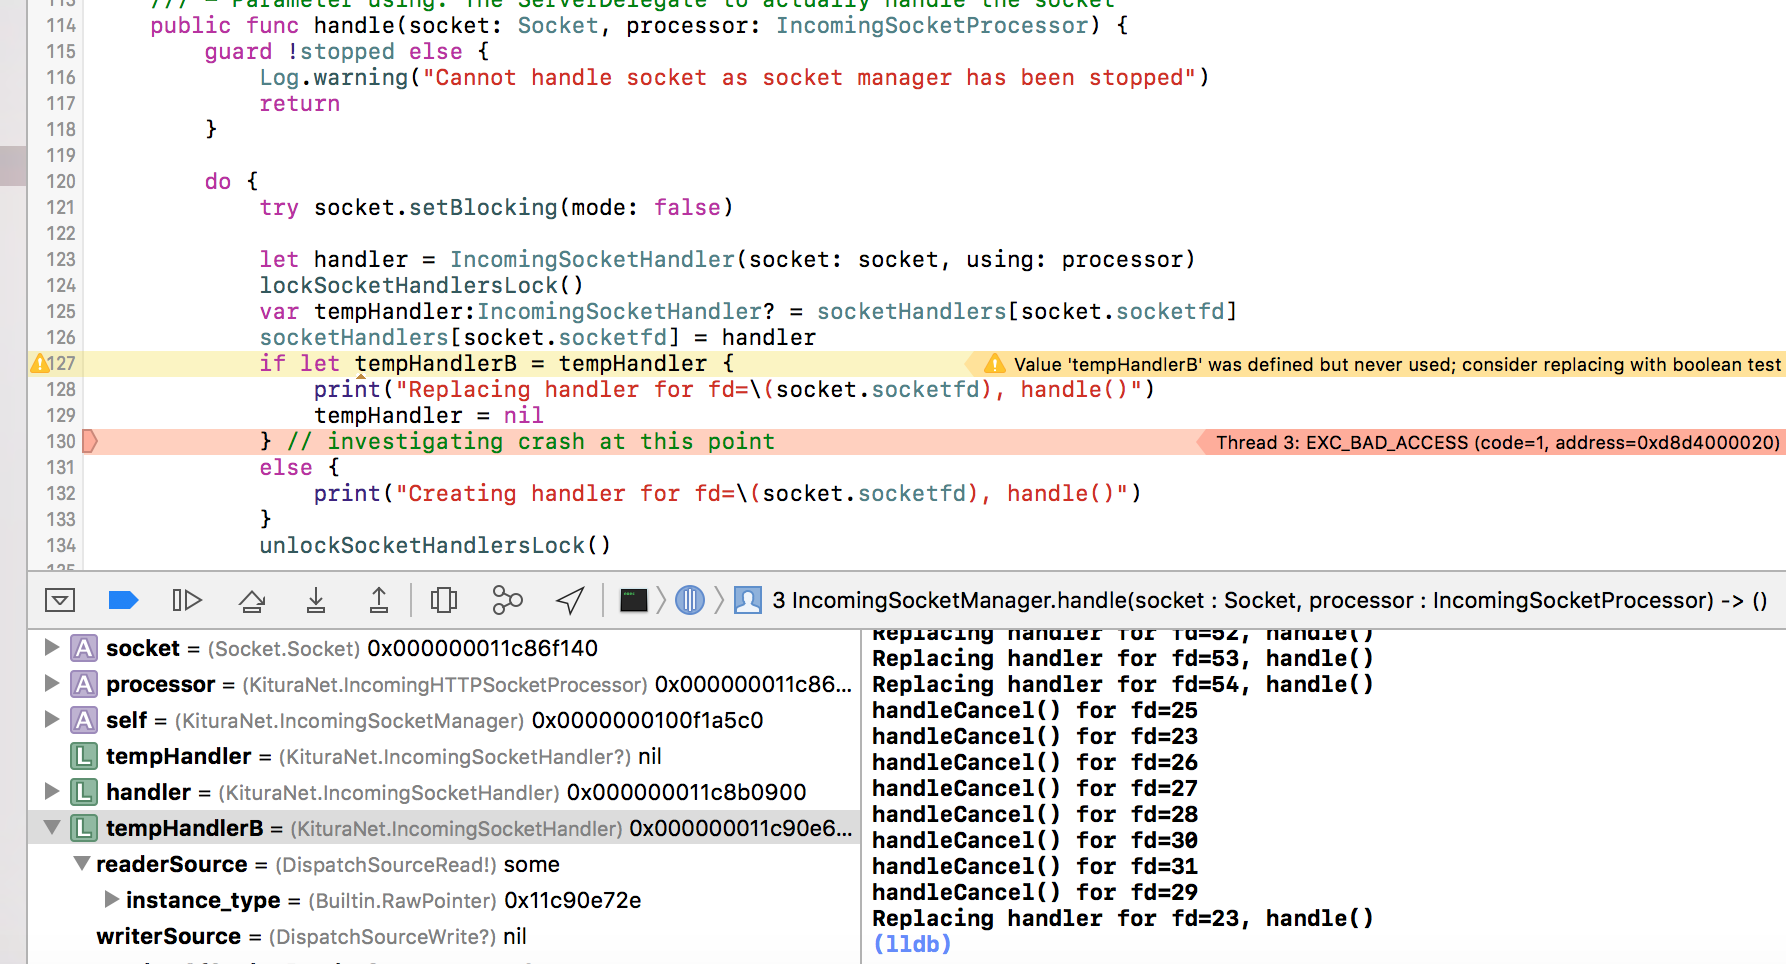This screenshot has width=1786, height=964.
Task: Step into the function call
Action: (x=315, y=600)
